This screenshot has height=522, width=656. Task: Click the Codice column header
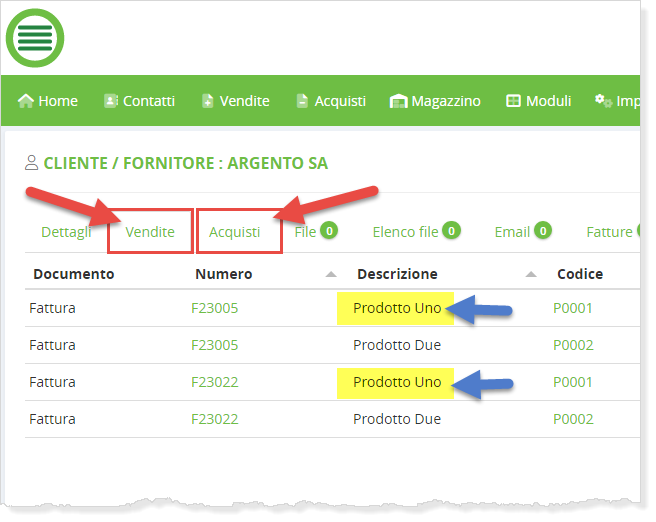[580, 274]
